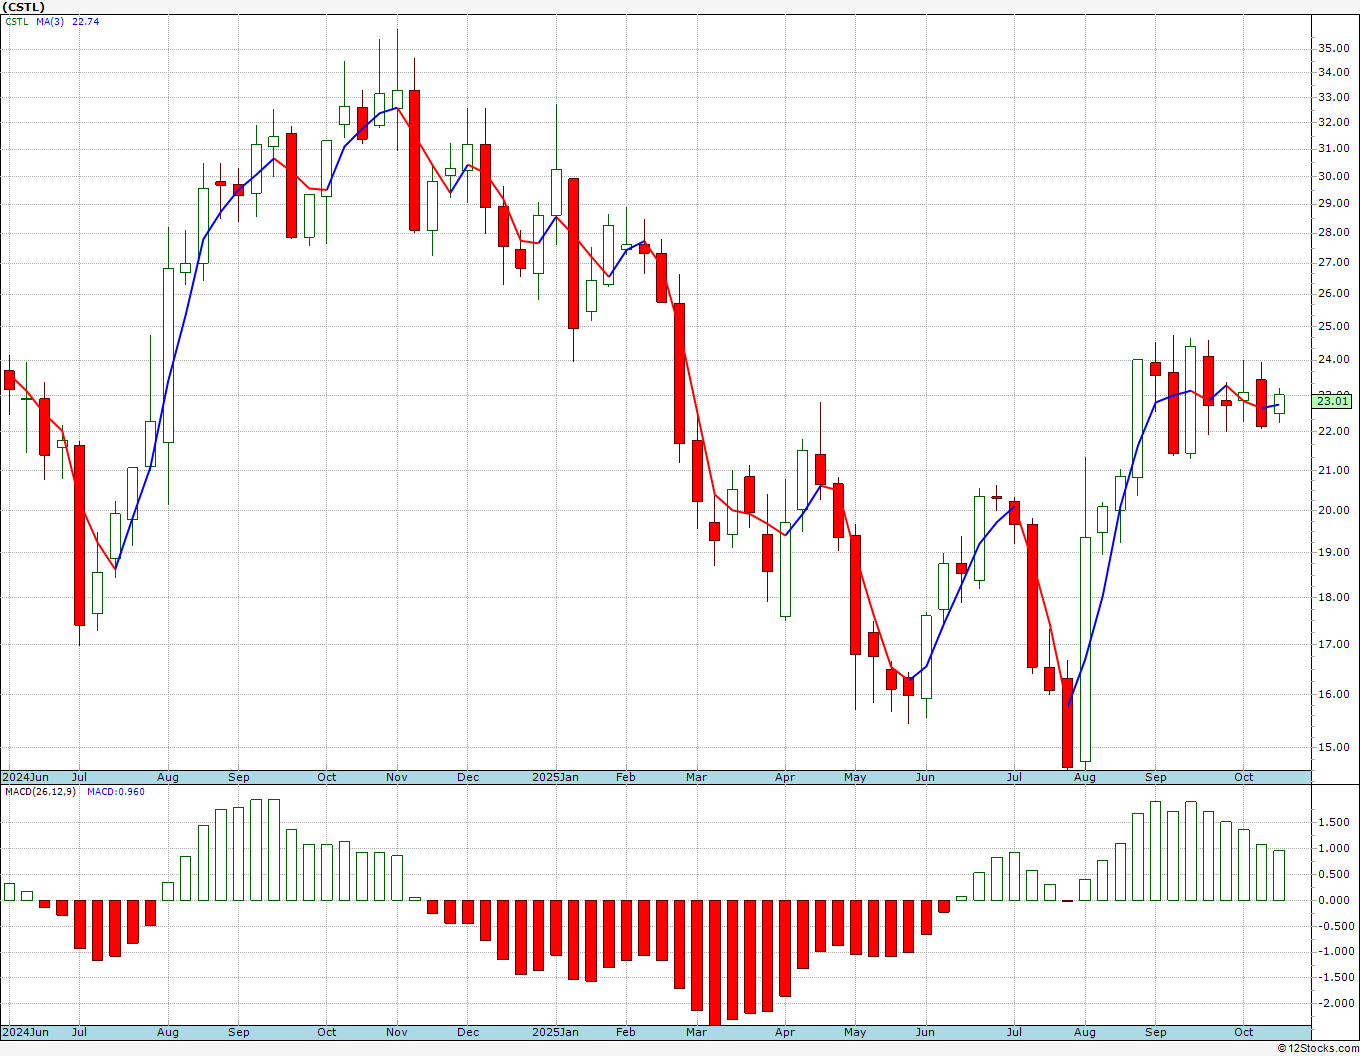Screen dimensions: 1360x1056
Task: Click the 28.00 price axis label
Action: click(x=1332, y=232)
